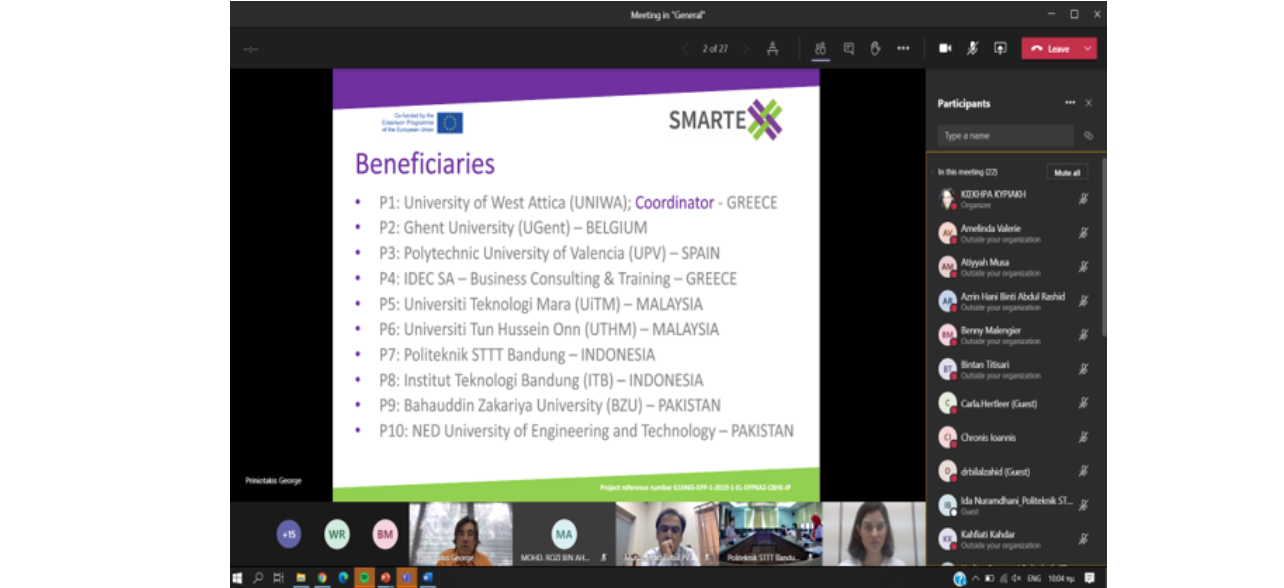The width and height of the screenshot is (1284, 588).
Task: Open presenter view podium icon
Action: 773,48
